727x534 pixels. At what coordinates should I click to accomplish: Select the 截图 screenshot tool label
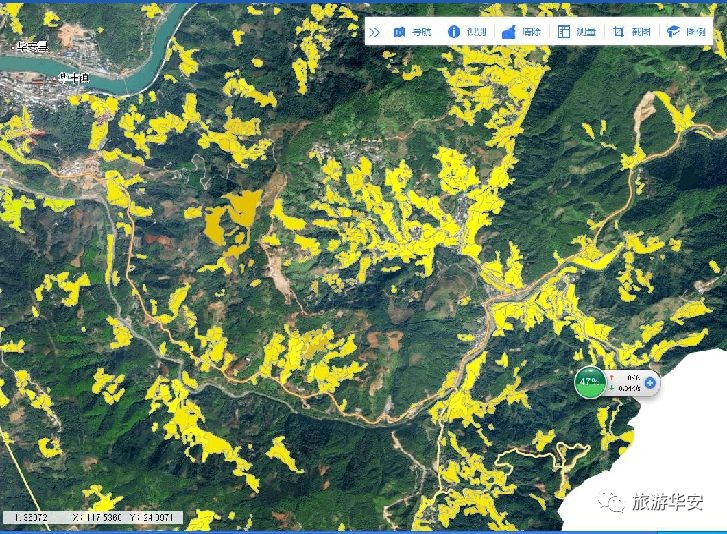(640, 32)
